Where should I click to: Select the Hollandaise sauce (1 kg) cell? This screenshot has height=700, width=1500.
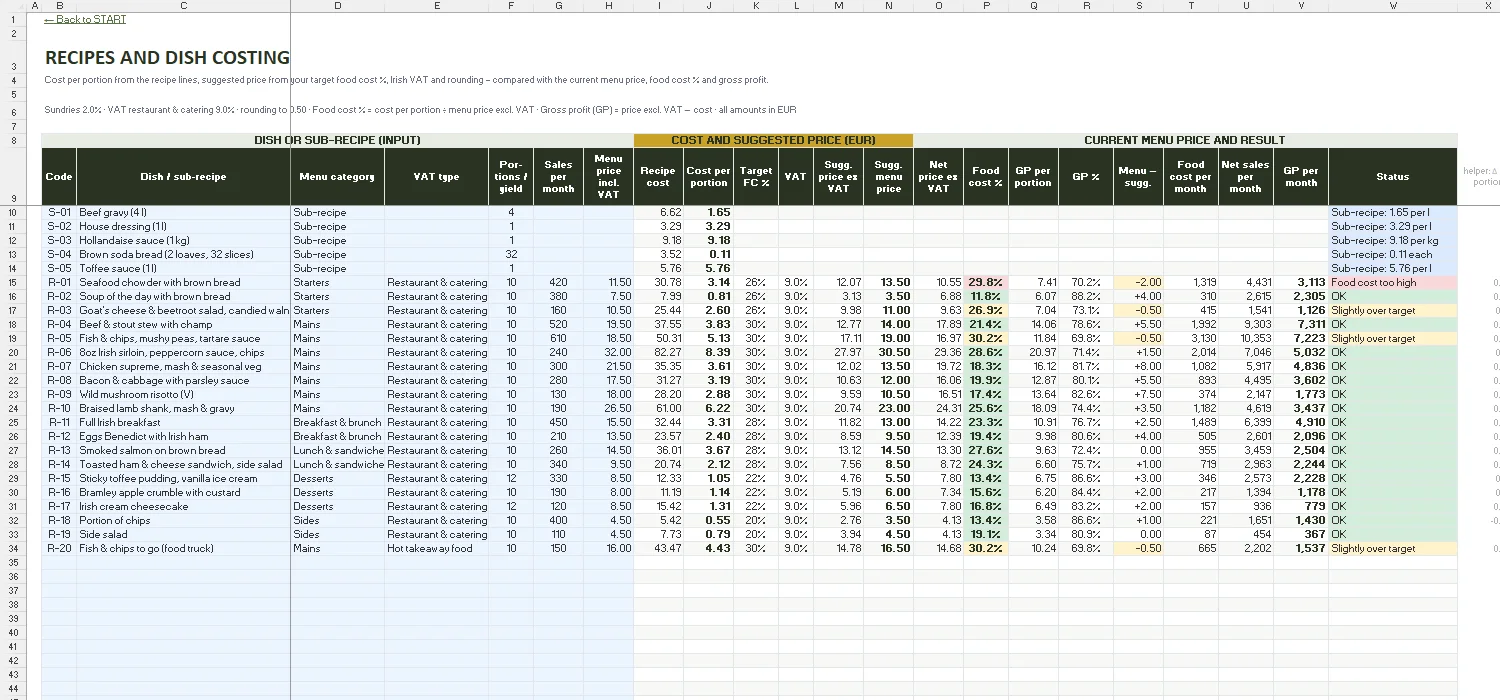(184, 240)
